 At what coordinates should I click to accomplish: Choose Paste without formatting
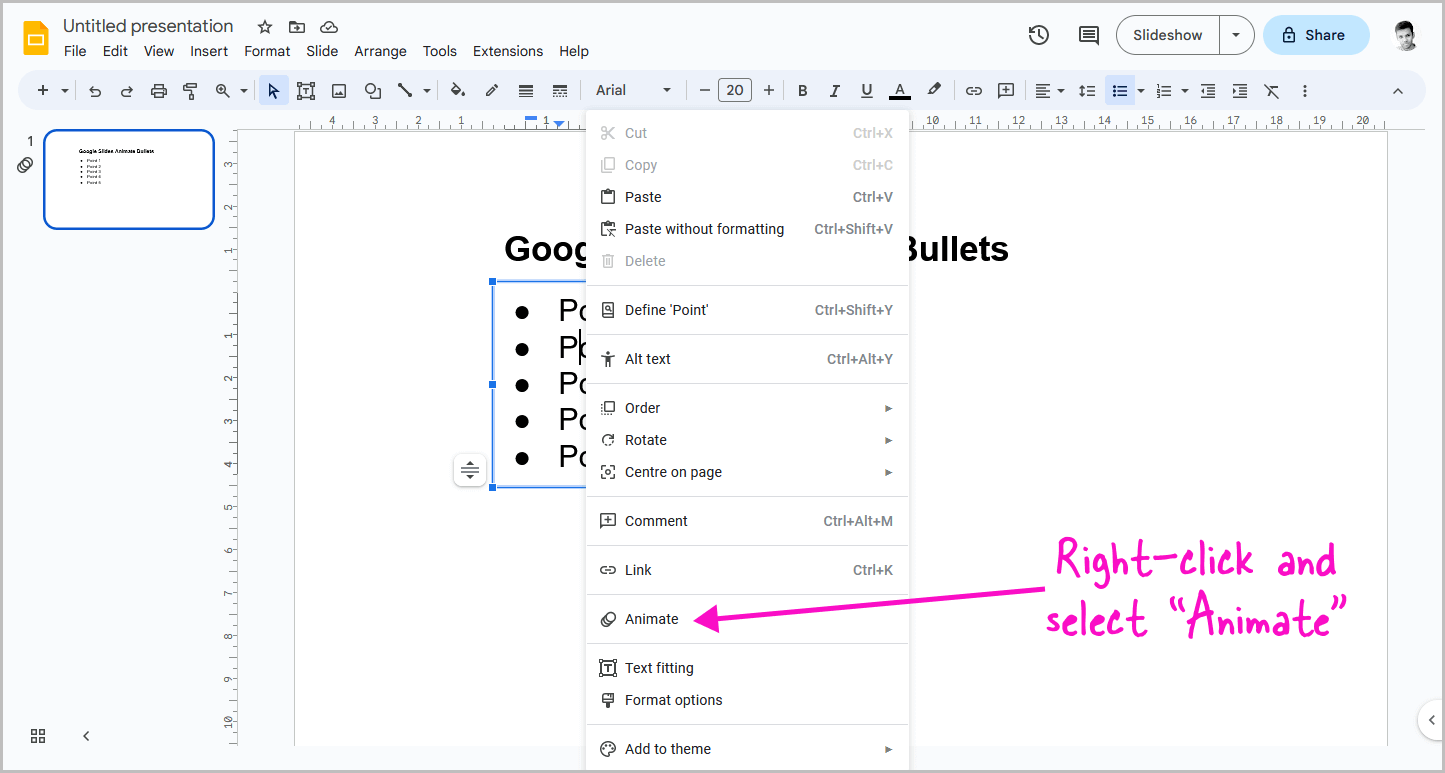[x=747, y=229]
